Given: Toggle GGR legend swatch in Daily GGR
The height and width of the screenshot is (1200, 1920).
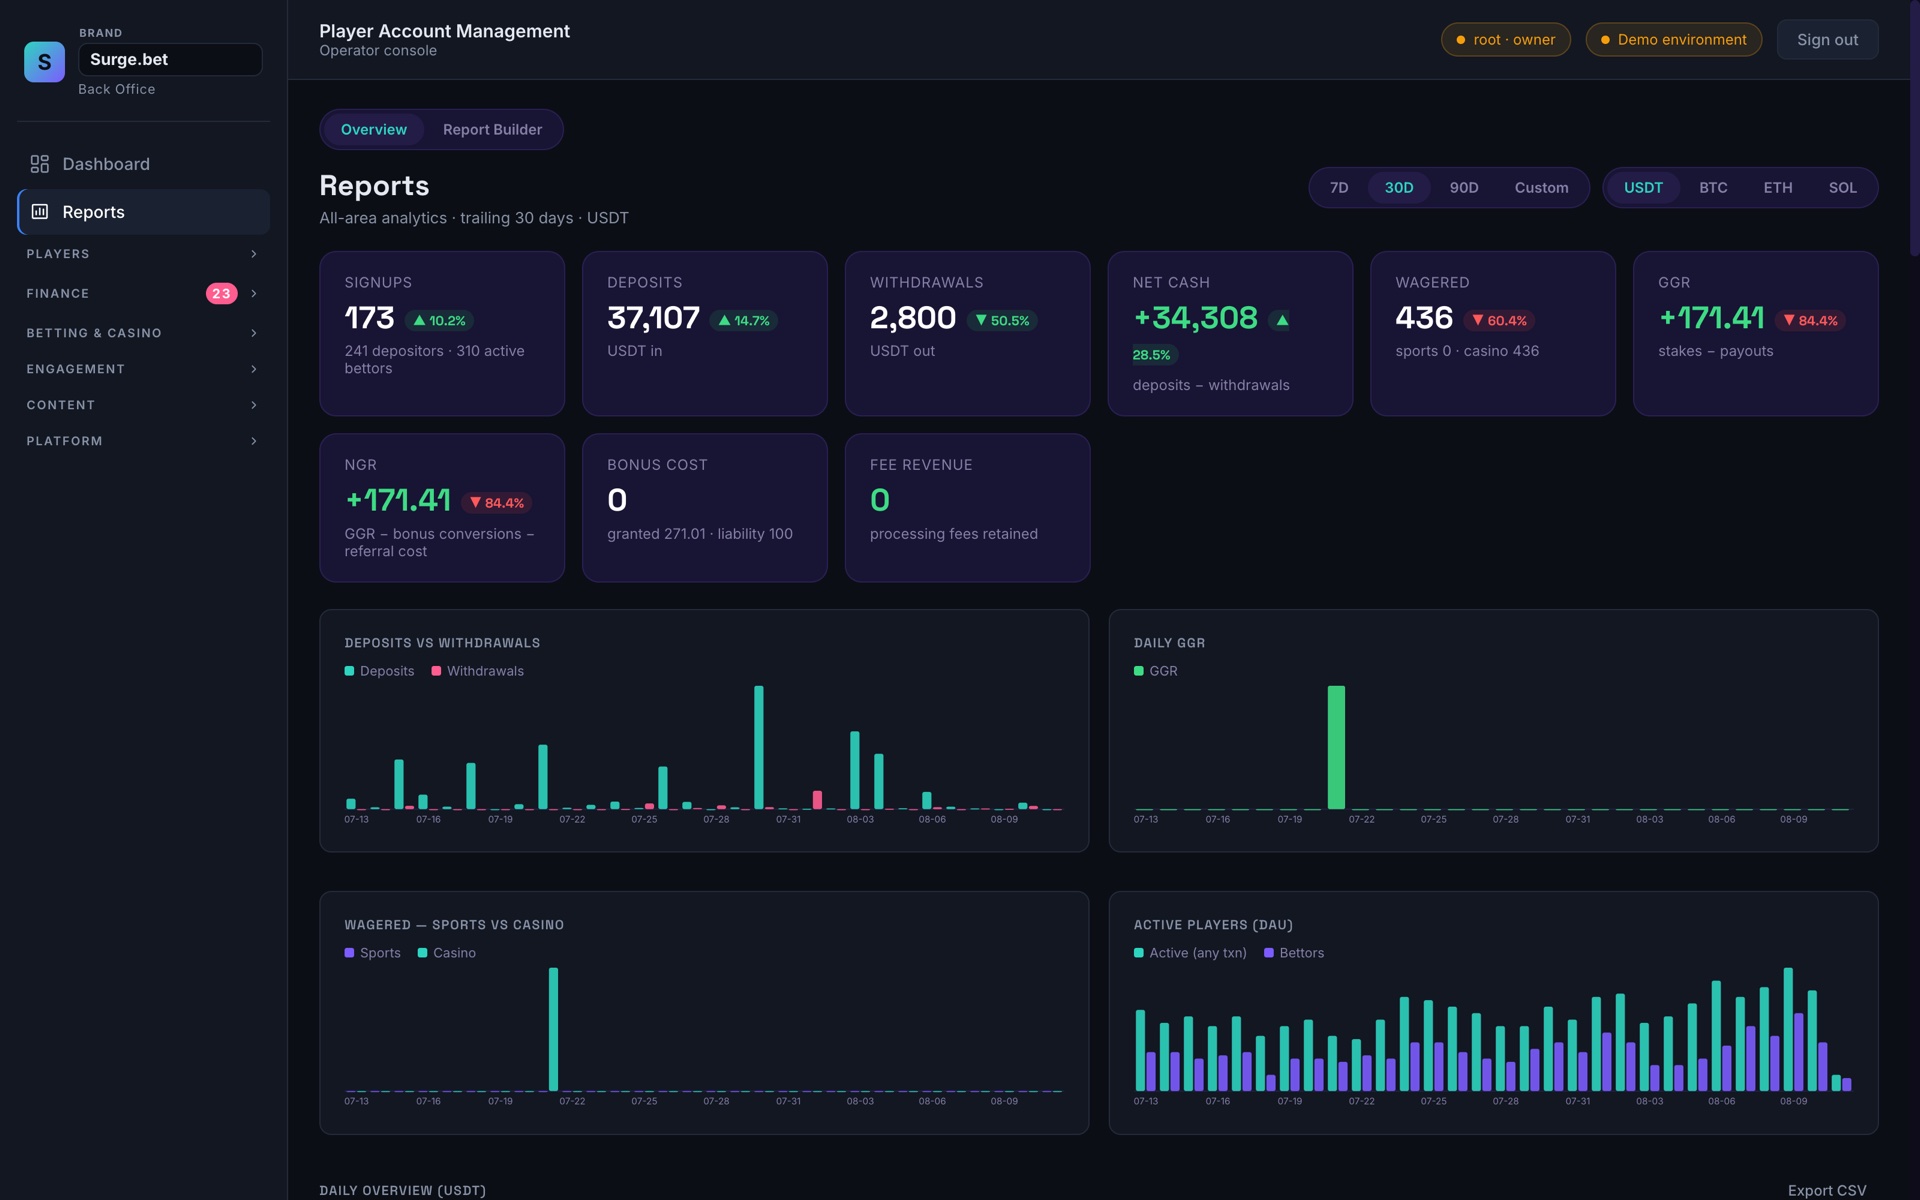Looking at the screenshot, I should click(x=1138, y=671).
